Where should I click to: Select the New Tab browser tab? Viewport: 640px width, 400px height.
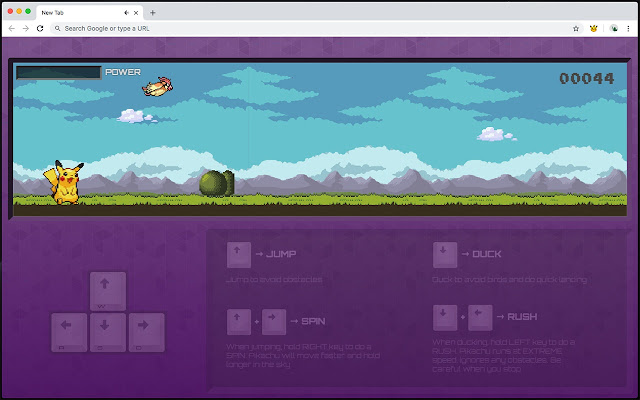tap(89, 13)
